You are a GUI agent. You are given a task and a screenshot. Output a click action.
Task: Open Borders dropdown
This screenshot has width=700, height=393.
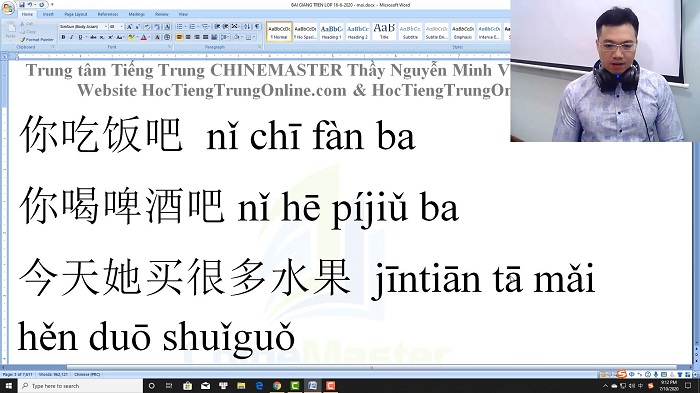254,37
